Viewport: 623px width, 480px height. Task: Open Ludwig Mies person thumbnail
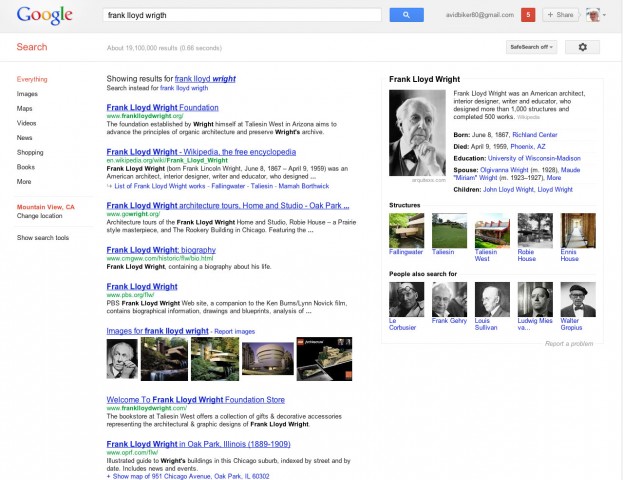tap(535, 299)
